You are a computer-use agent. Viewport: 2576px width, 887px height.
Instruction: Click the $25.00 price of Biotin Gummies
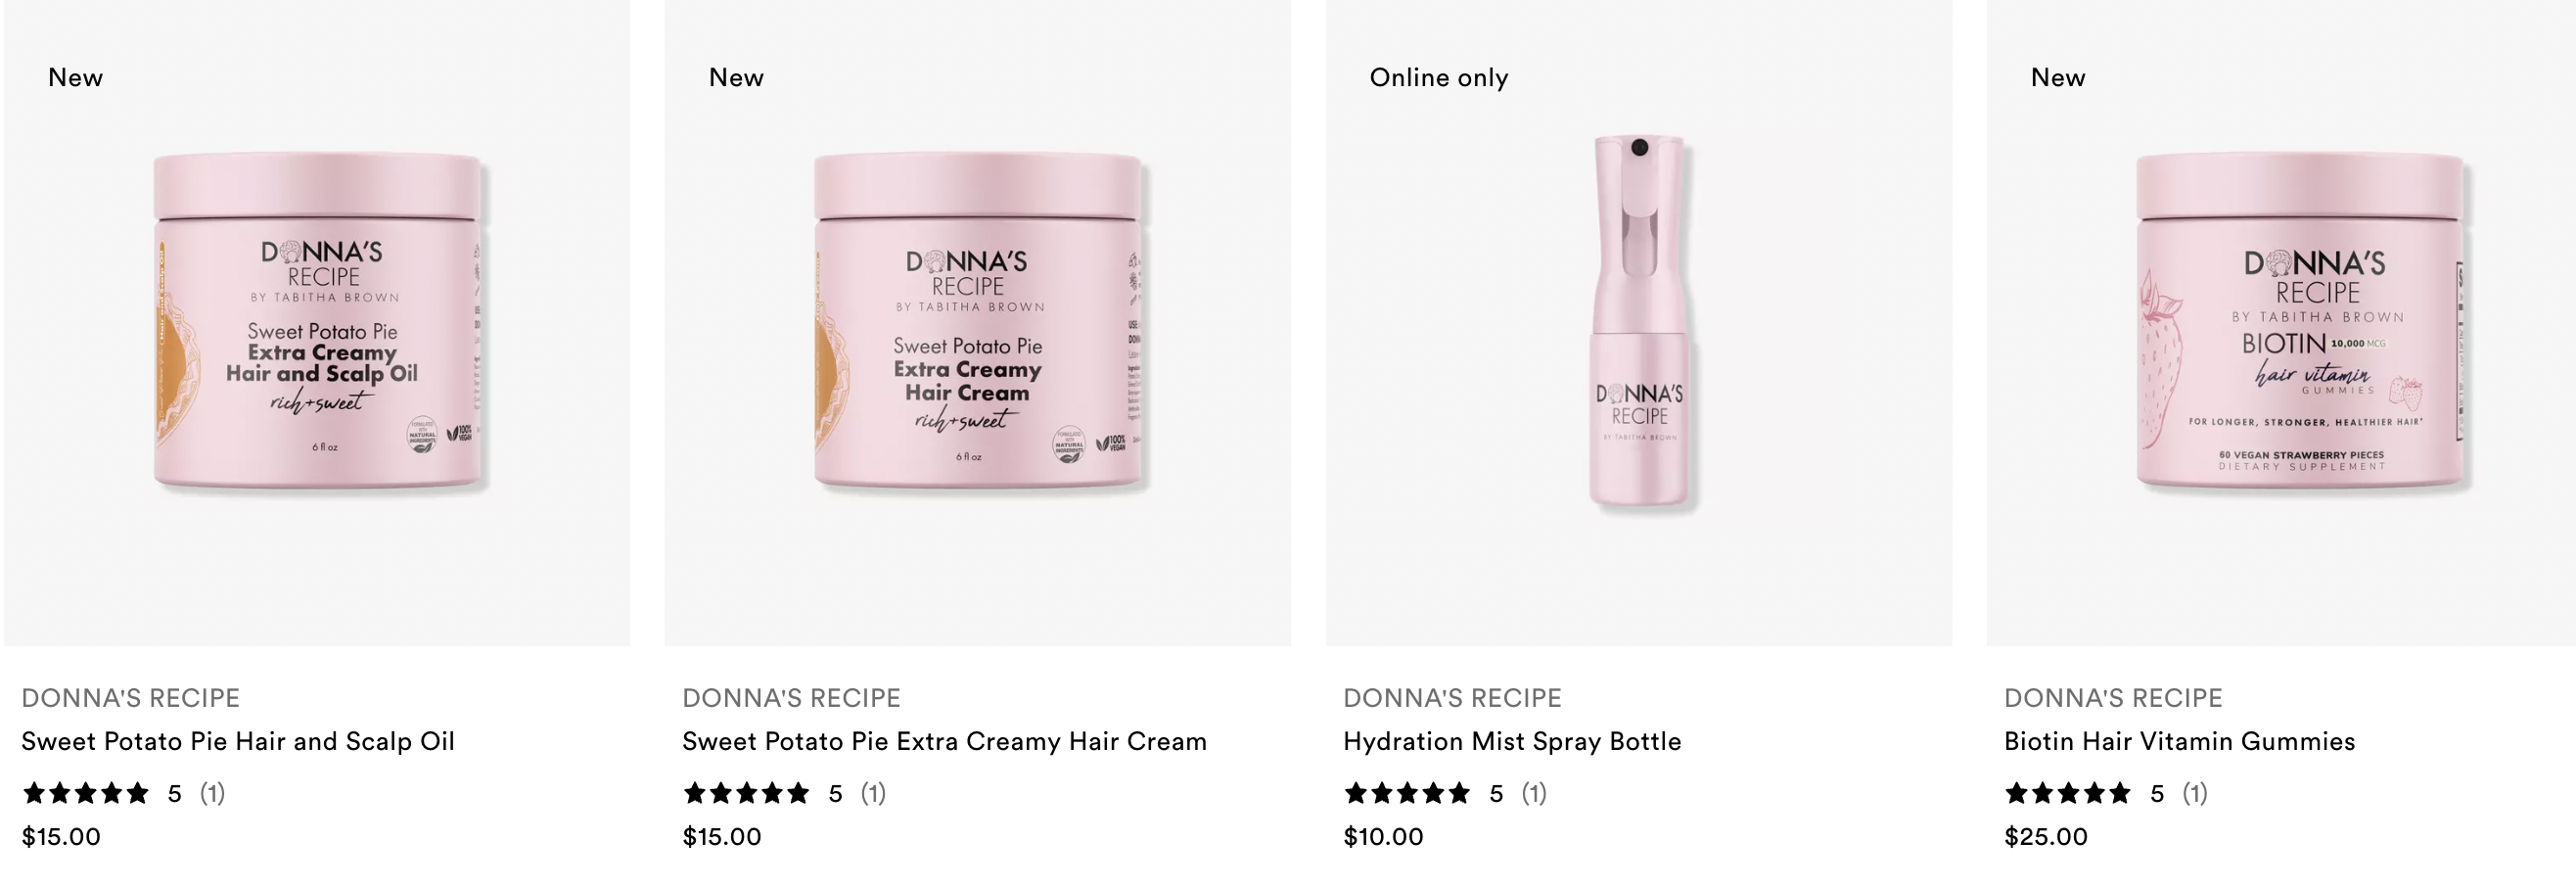point(2046,837)
